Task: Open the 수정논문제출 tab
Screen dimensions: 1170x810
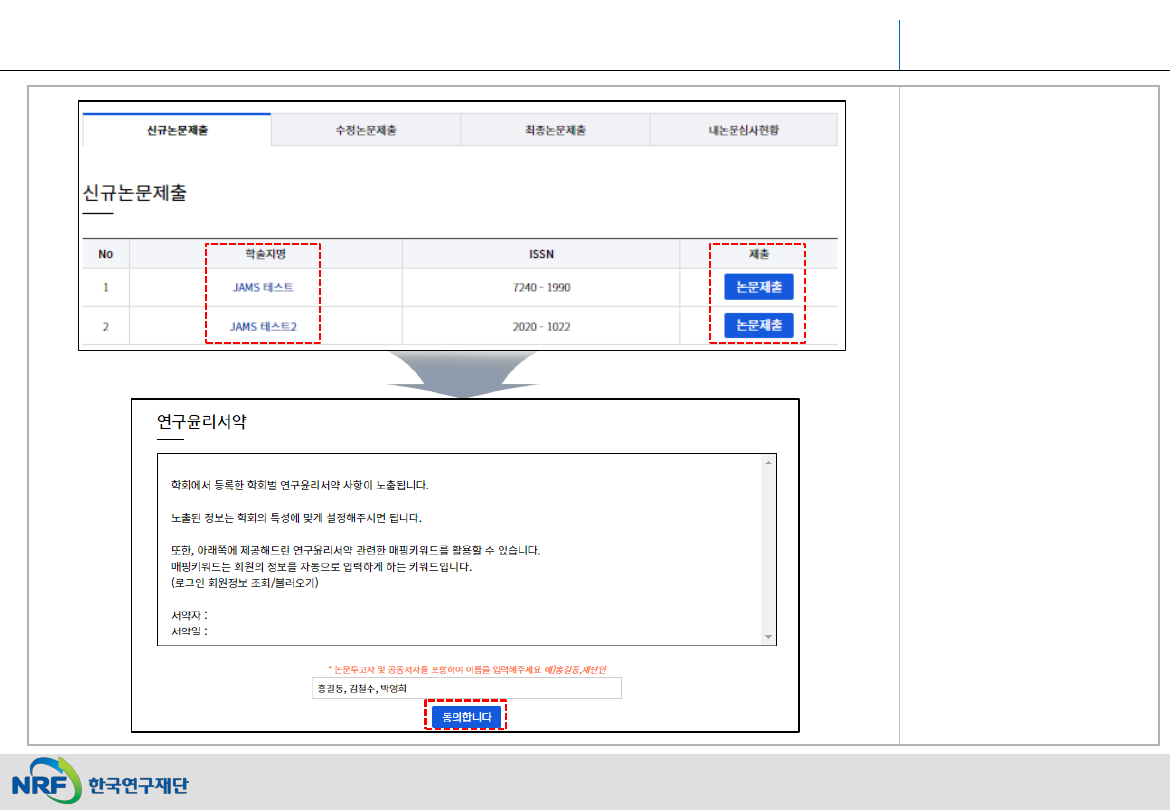Action: click(366, 130)
